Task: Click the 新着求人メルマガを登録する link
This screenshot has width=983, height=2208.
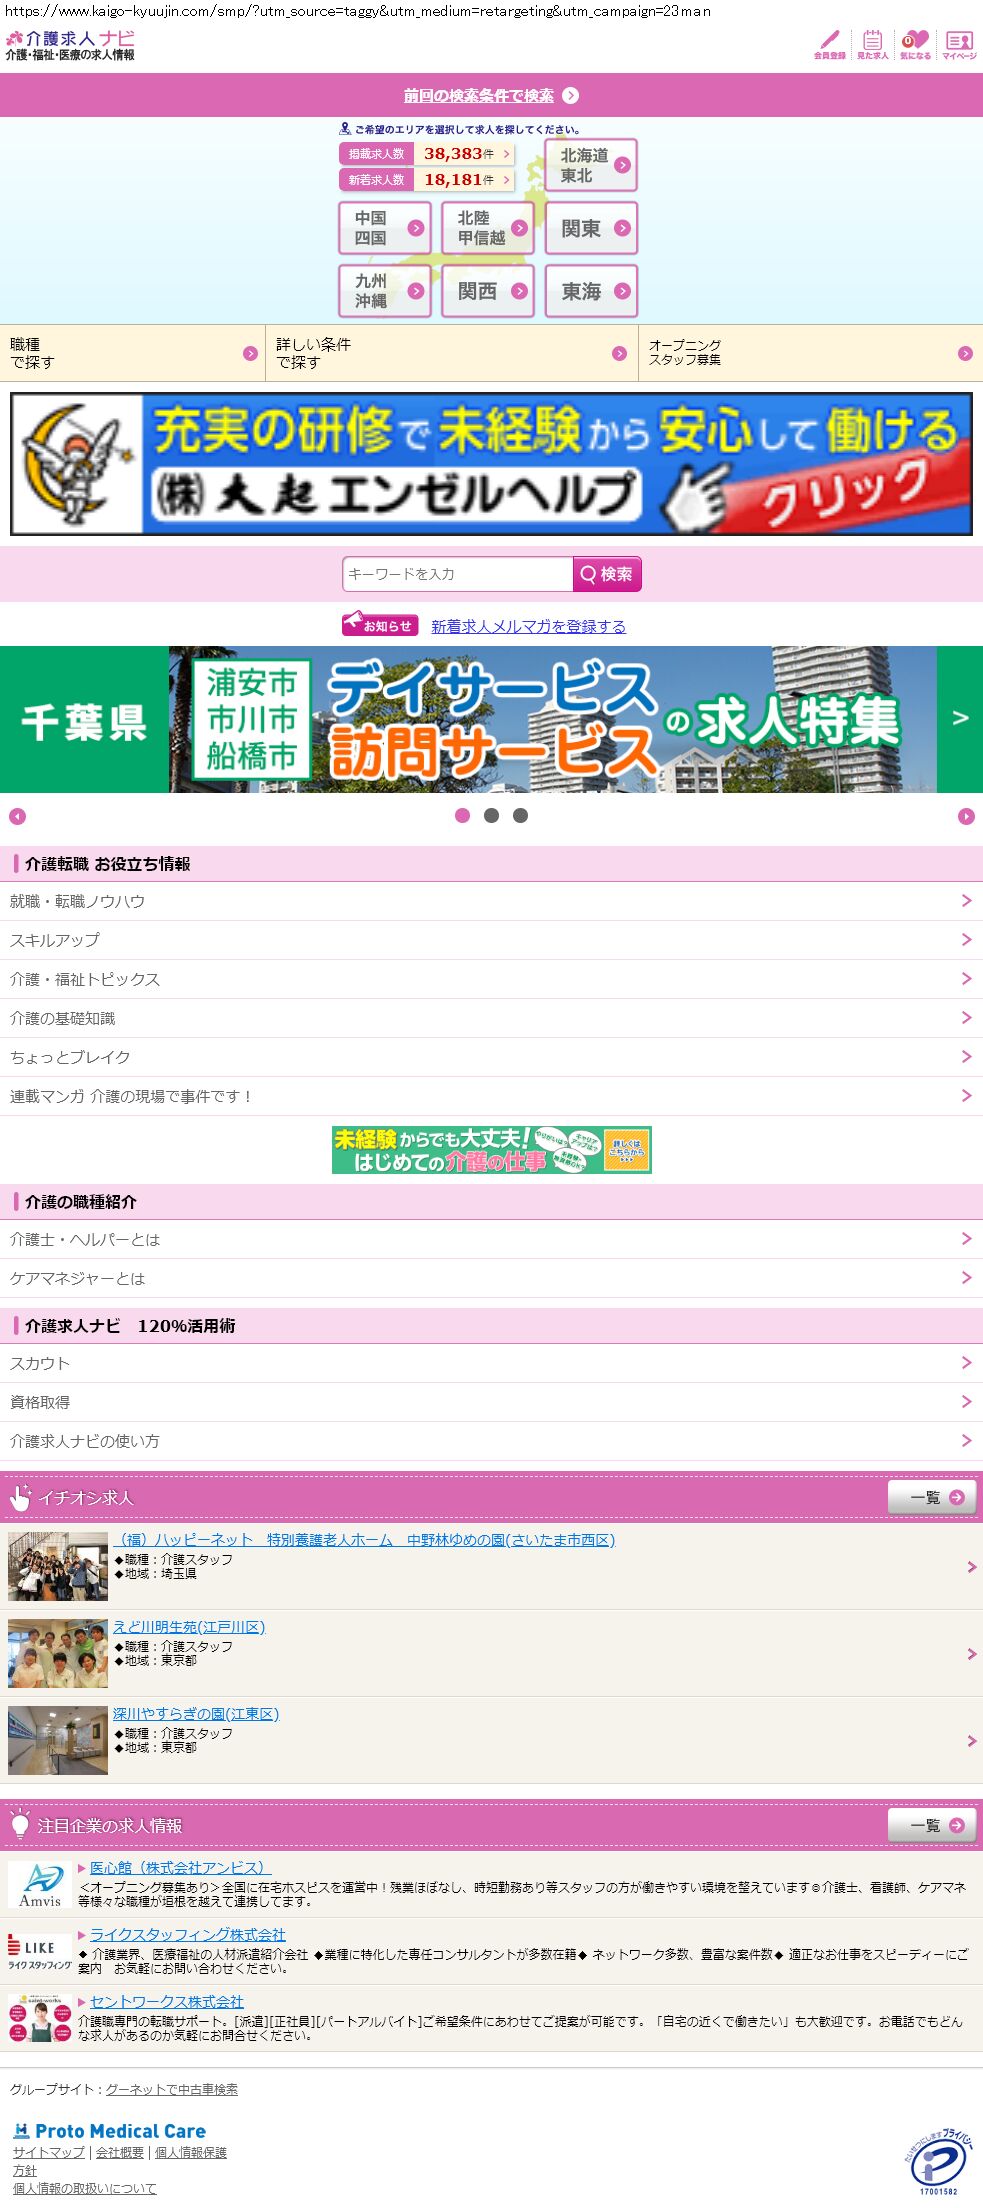Action: (528, 626)
